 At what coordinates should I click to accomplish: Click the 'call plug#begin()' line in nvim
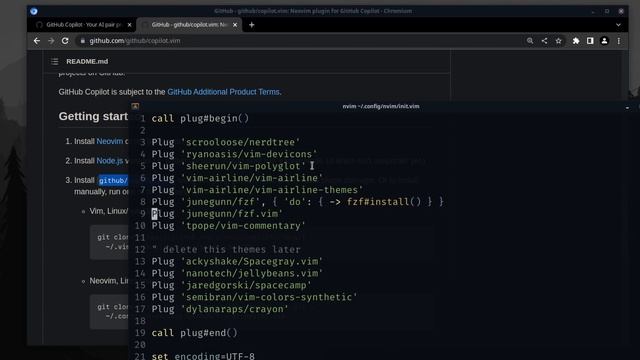pos(200,118)
